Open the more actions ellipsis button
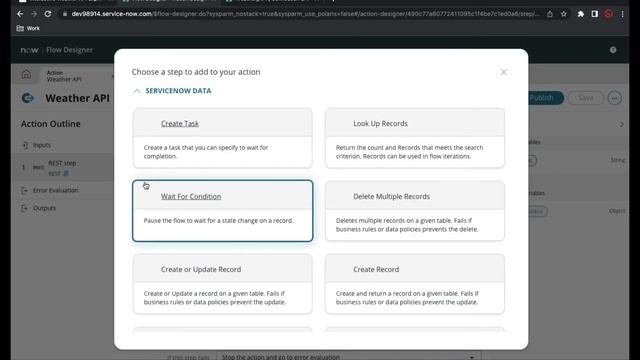640x360 pixels. pos(614,98)
